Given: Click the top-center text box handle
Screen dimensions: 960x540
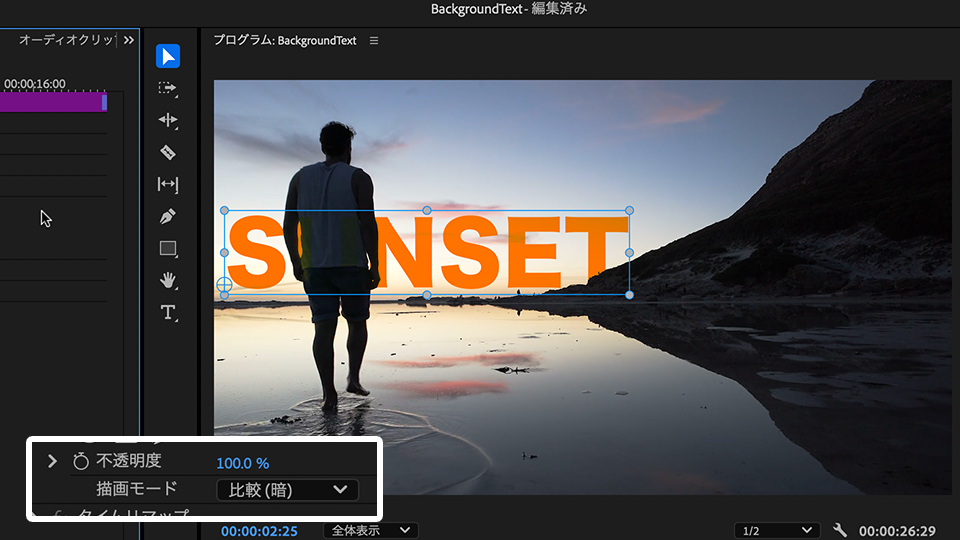Looking at the screenshot, I should point(427,211).
